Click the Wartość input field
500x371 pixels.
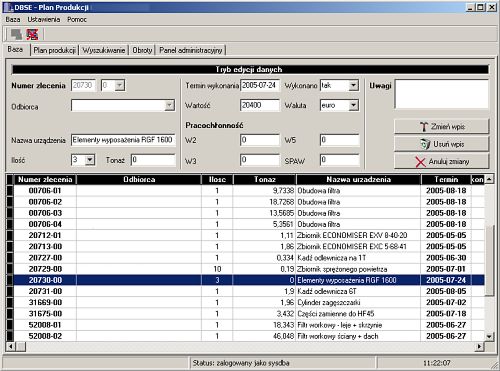260,105
